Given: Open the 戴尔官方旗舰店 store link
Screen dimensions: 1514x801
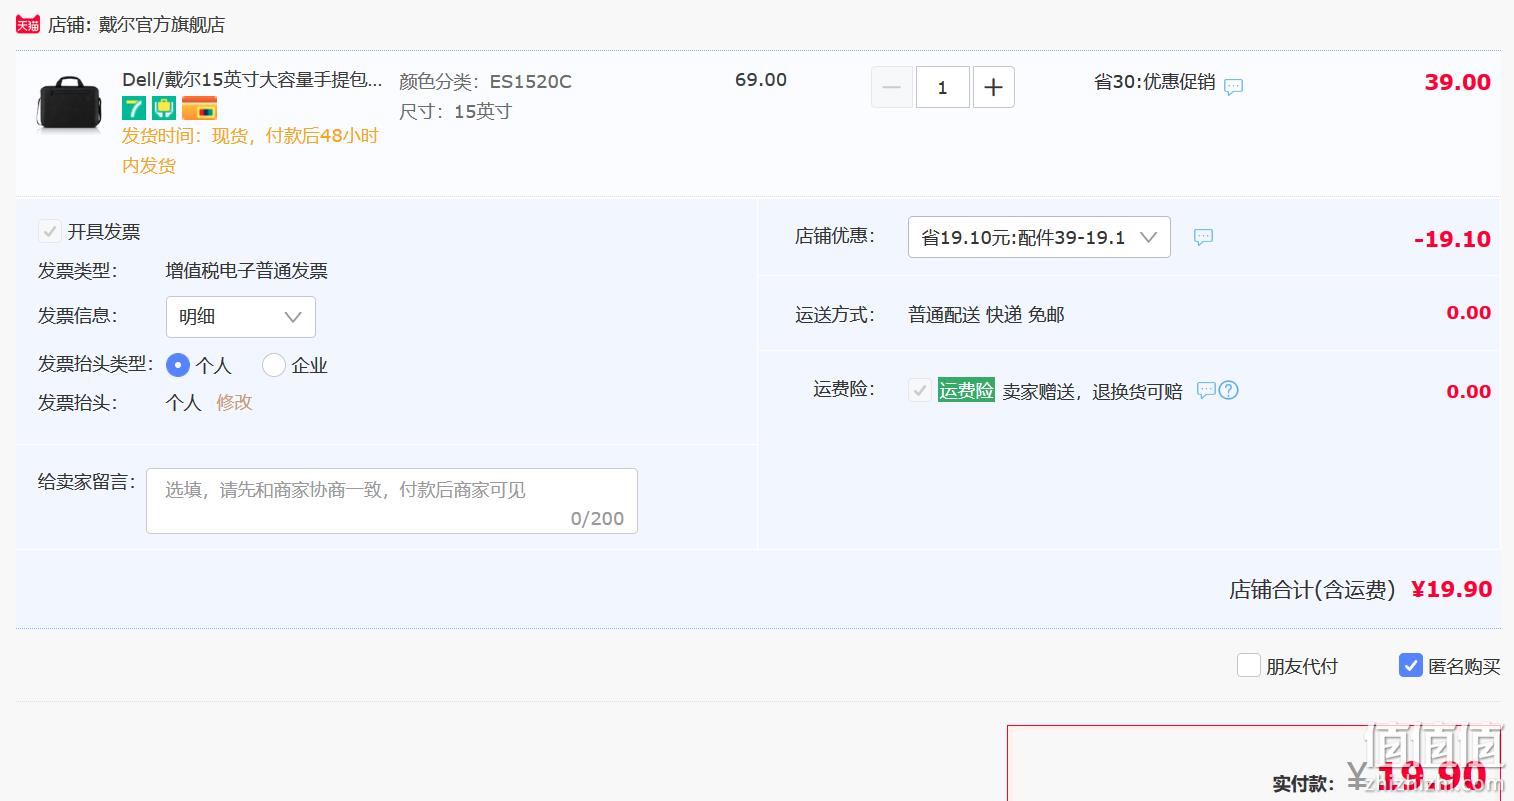Looking at the screenshot, I should click(x=161, y=24).
